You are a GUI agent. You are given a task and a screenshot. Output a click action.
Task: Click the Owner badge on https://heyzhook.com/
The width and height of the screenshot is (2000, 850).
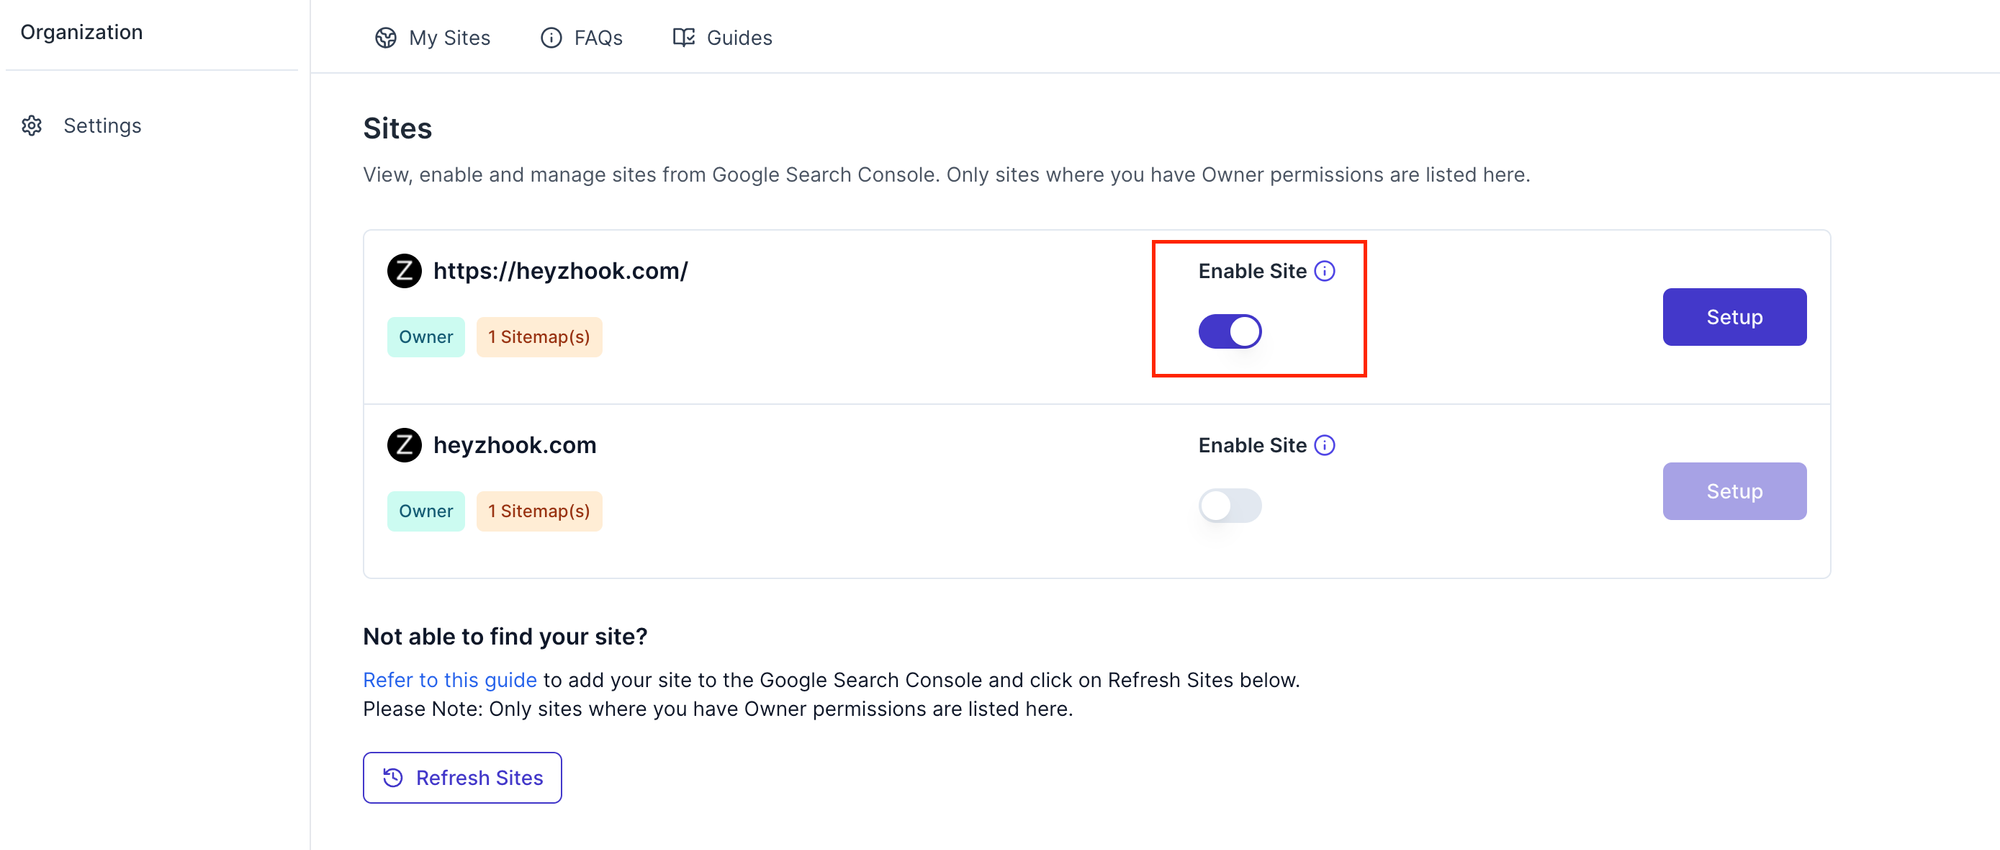426,337
